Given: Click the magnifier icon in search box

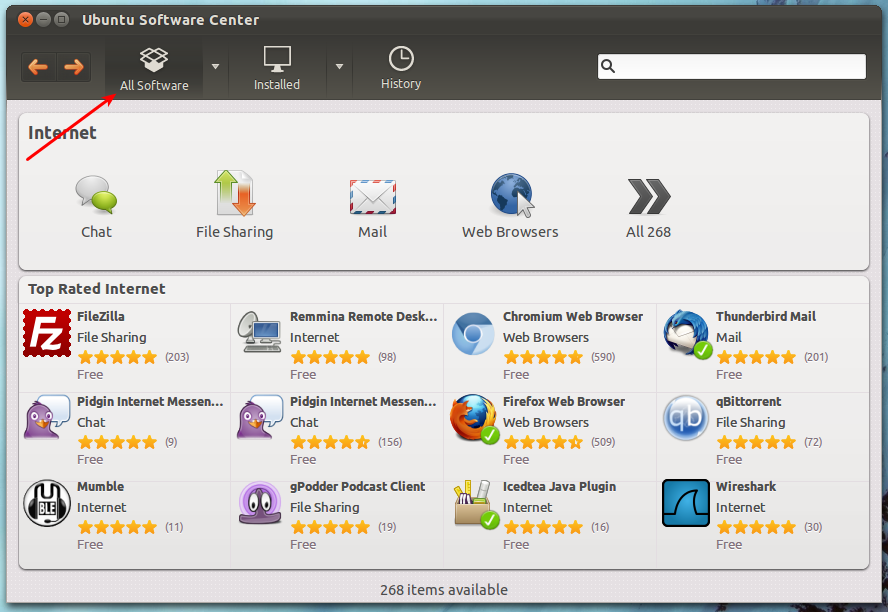Looking at the screenshot, I should point(608,66).
